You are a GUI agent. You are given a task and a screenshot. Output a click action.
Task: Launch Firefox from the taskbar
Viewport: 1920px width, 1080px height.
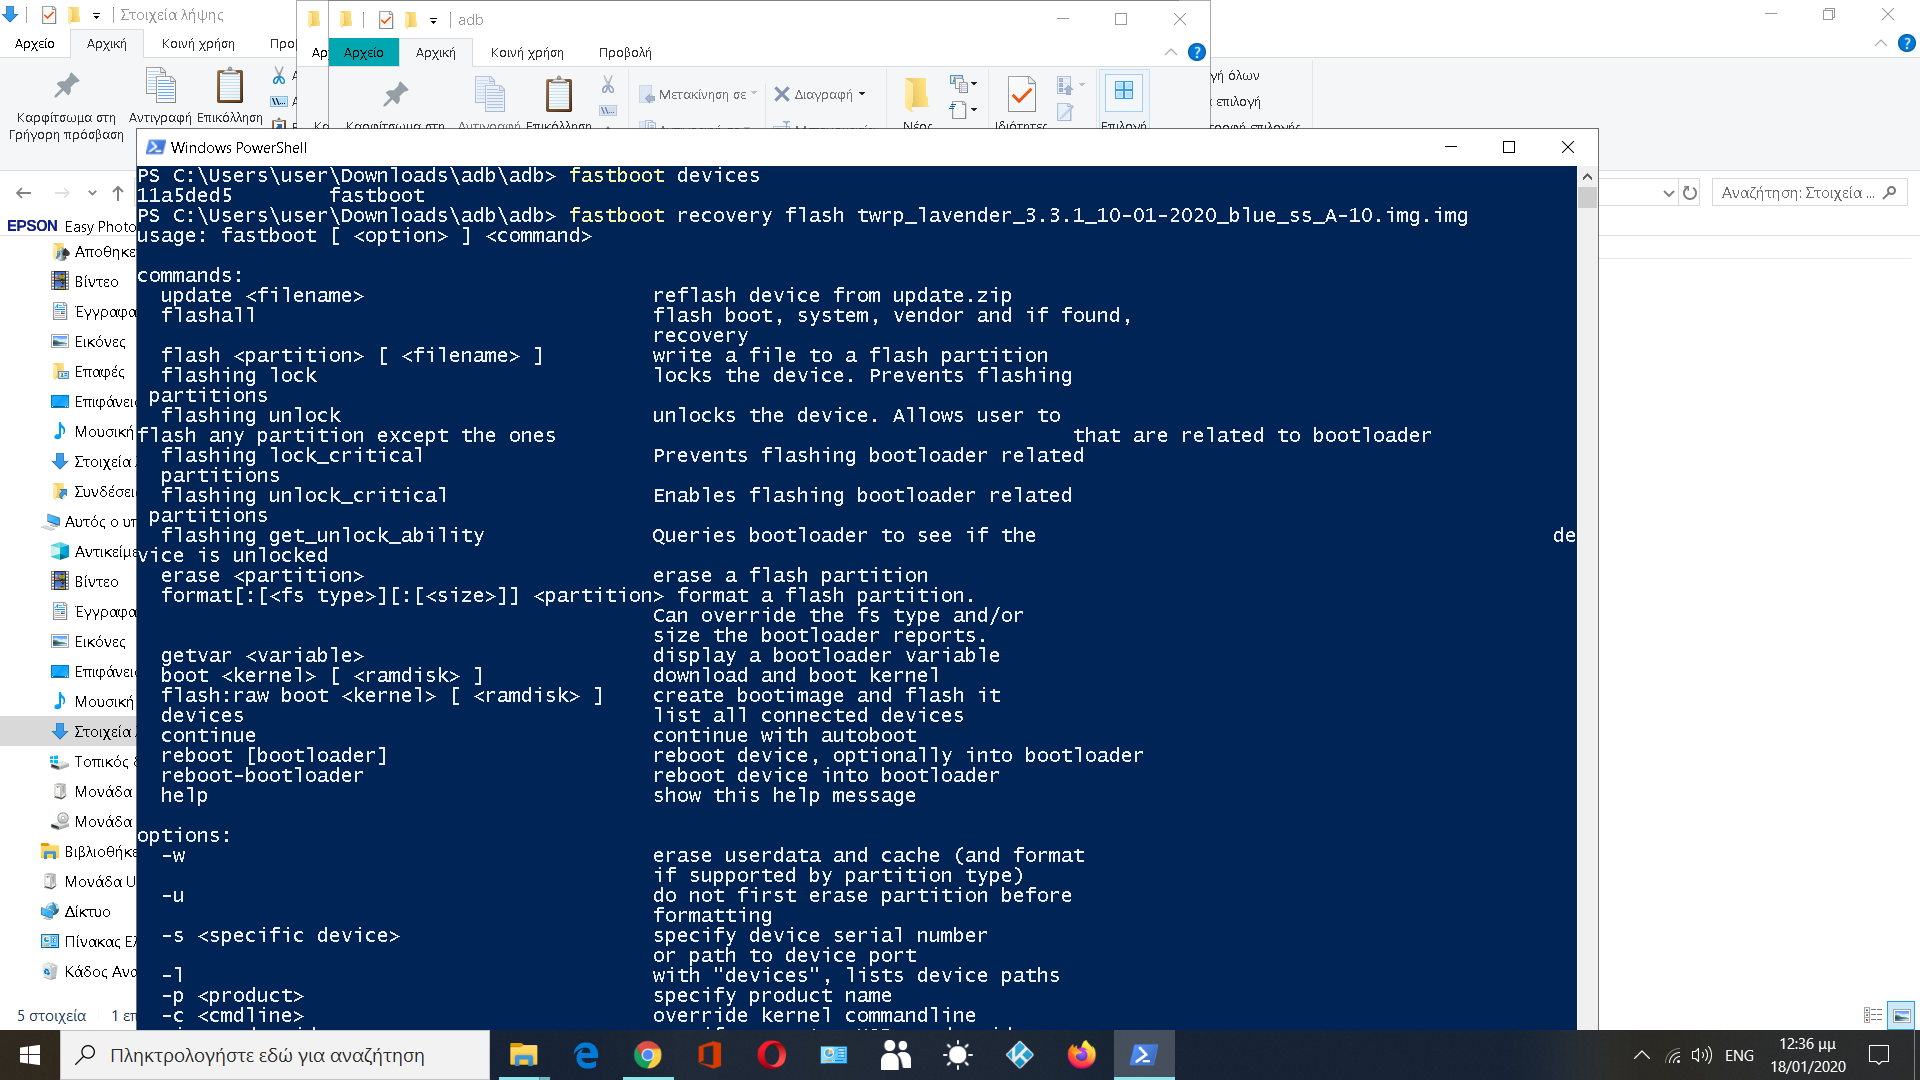pyautogui.click(x=1081, y=1055)
